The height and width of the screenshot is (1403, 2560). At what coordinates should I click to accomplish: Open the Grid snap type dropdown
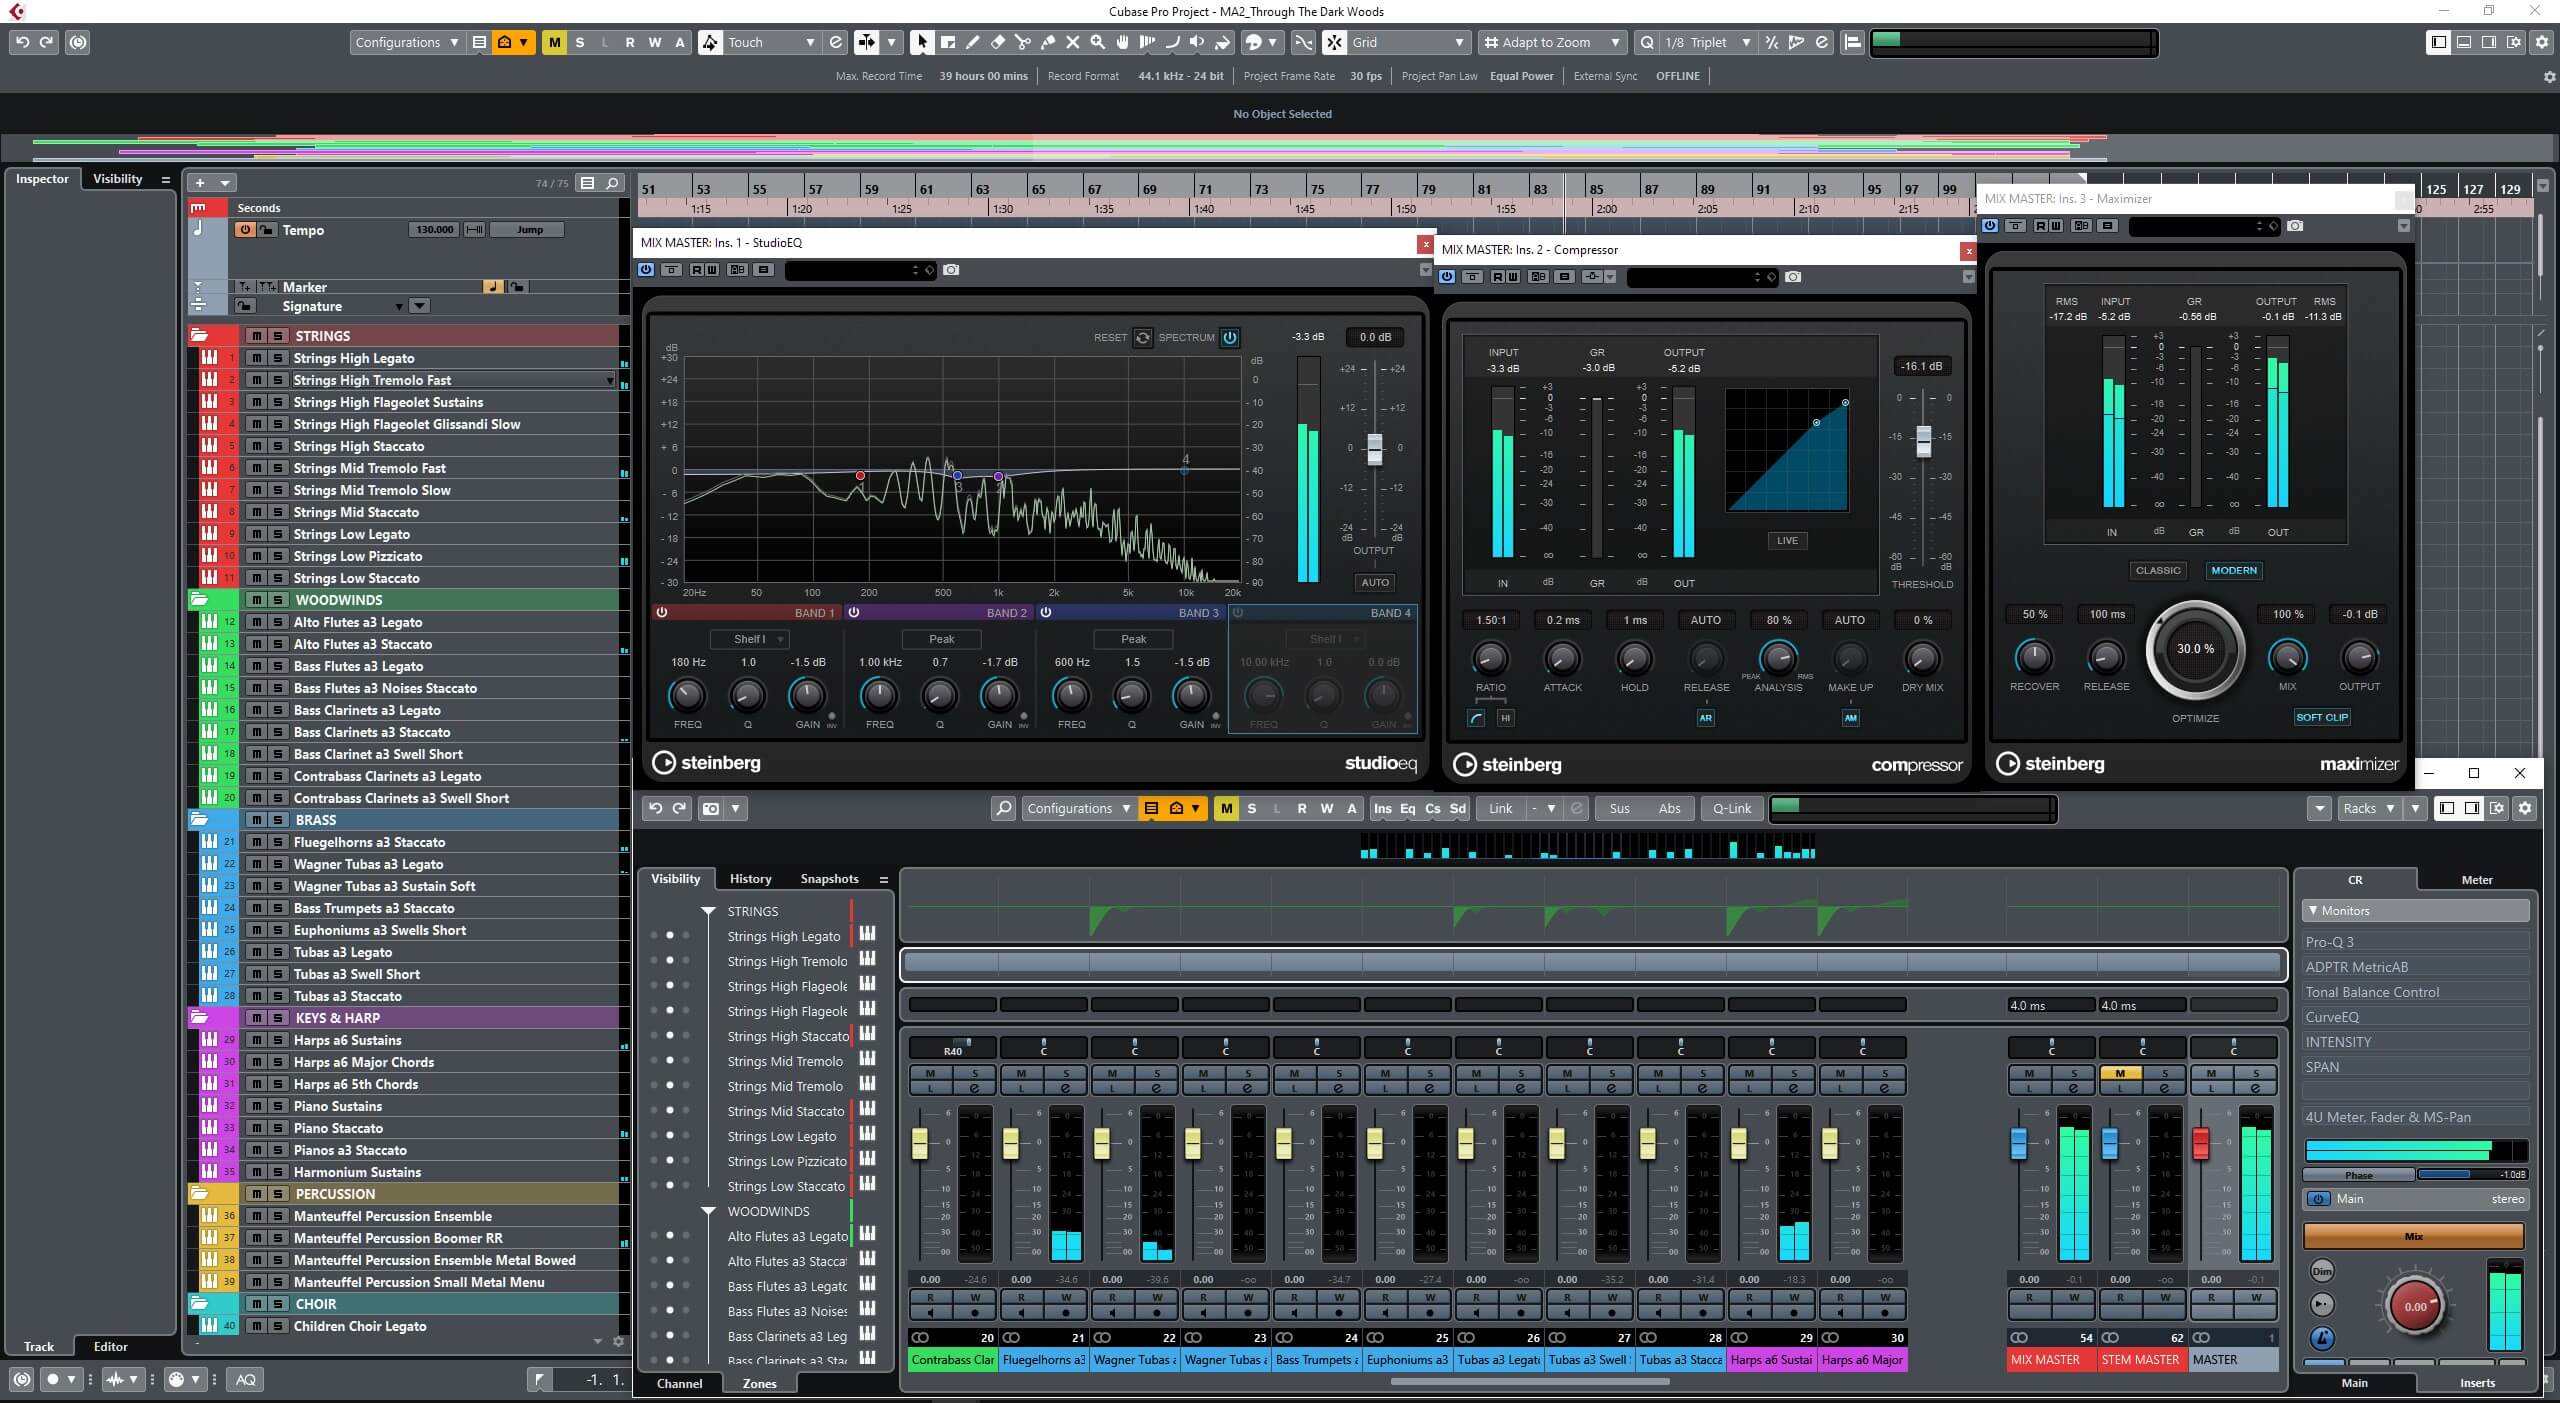(x=1408, y=42)
